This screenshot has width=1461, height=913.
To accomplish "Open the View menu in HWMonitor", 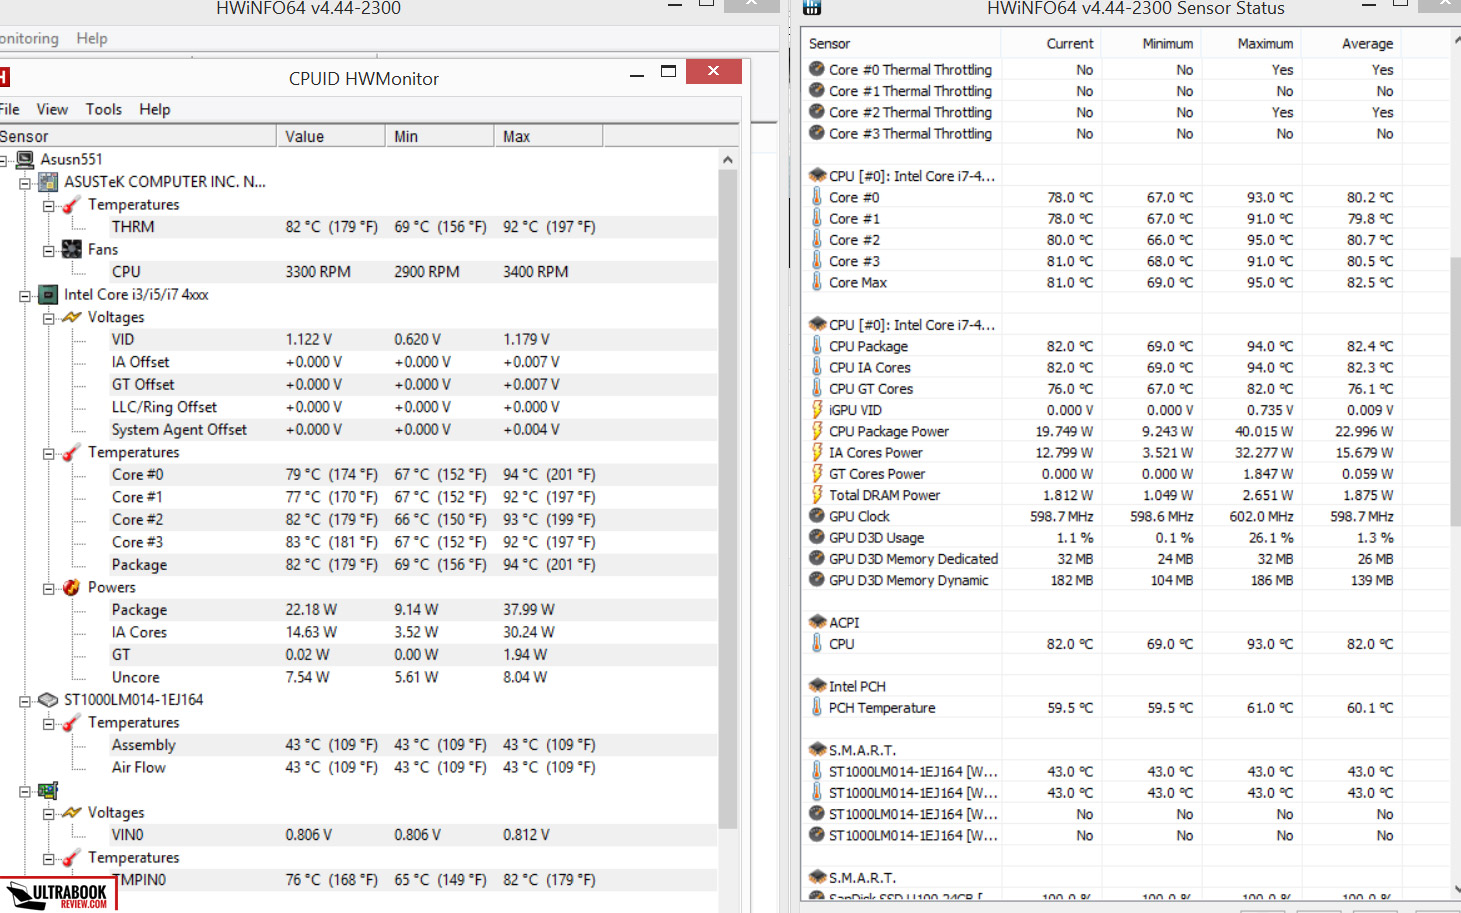I will click(x=52, y=109).
